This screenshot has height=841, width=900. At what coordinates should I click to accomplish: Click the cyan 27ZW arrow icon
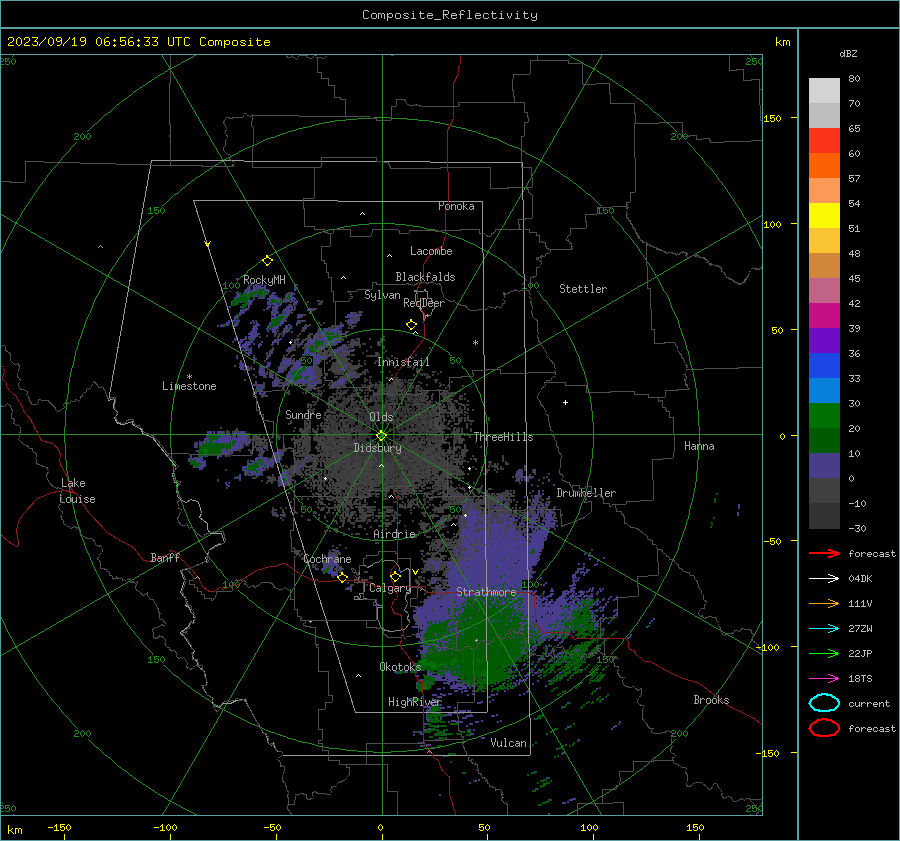click(824, 629)
